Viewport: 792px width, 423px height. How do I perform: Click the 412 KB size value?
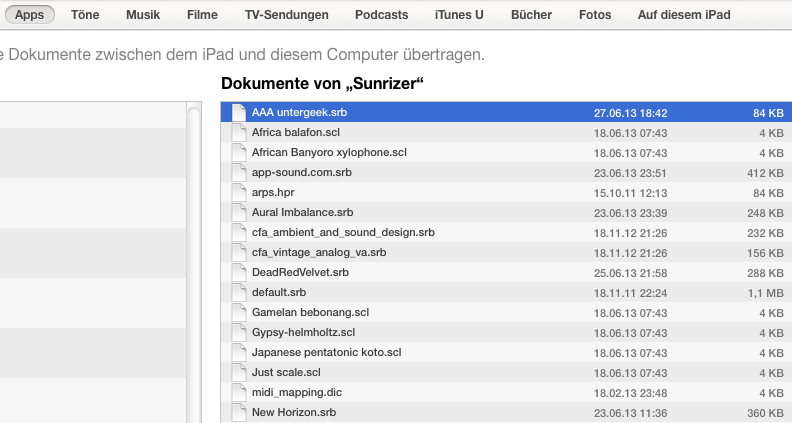tap(765, 173)
